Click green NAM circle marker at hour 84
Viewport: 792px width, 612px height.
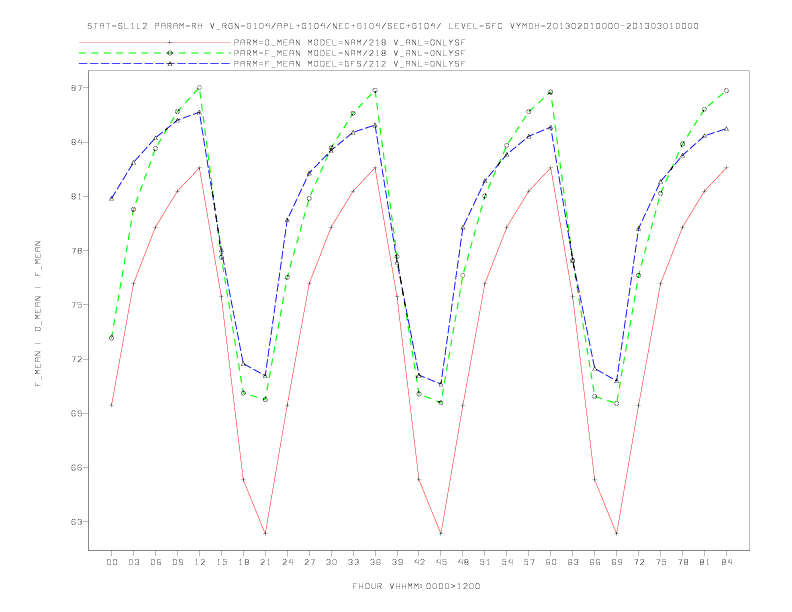pyautogui.click(x=726, y=91)
